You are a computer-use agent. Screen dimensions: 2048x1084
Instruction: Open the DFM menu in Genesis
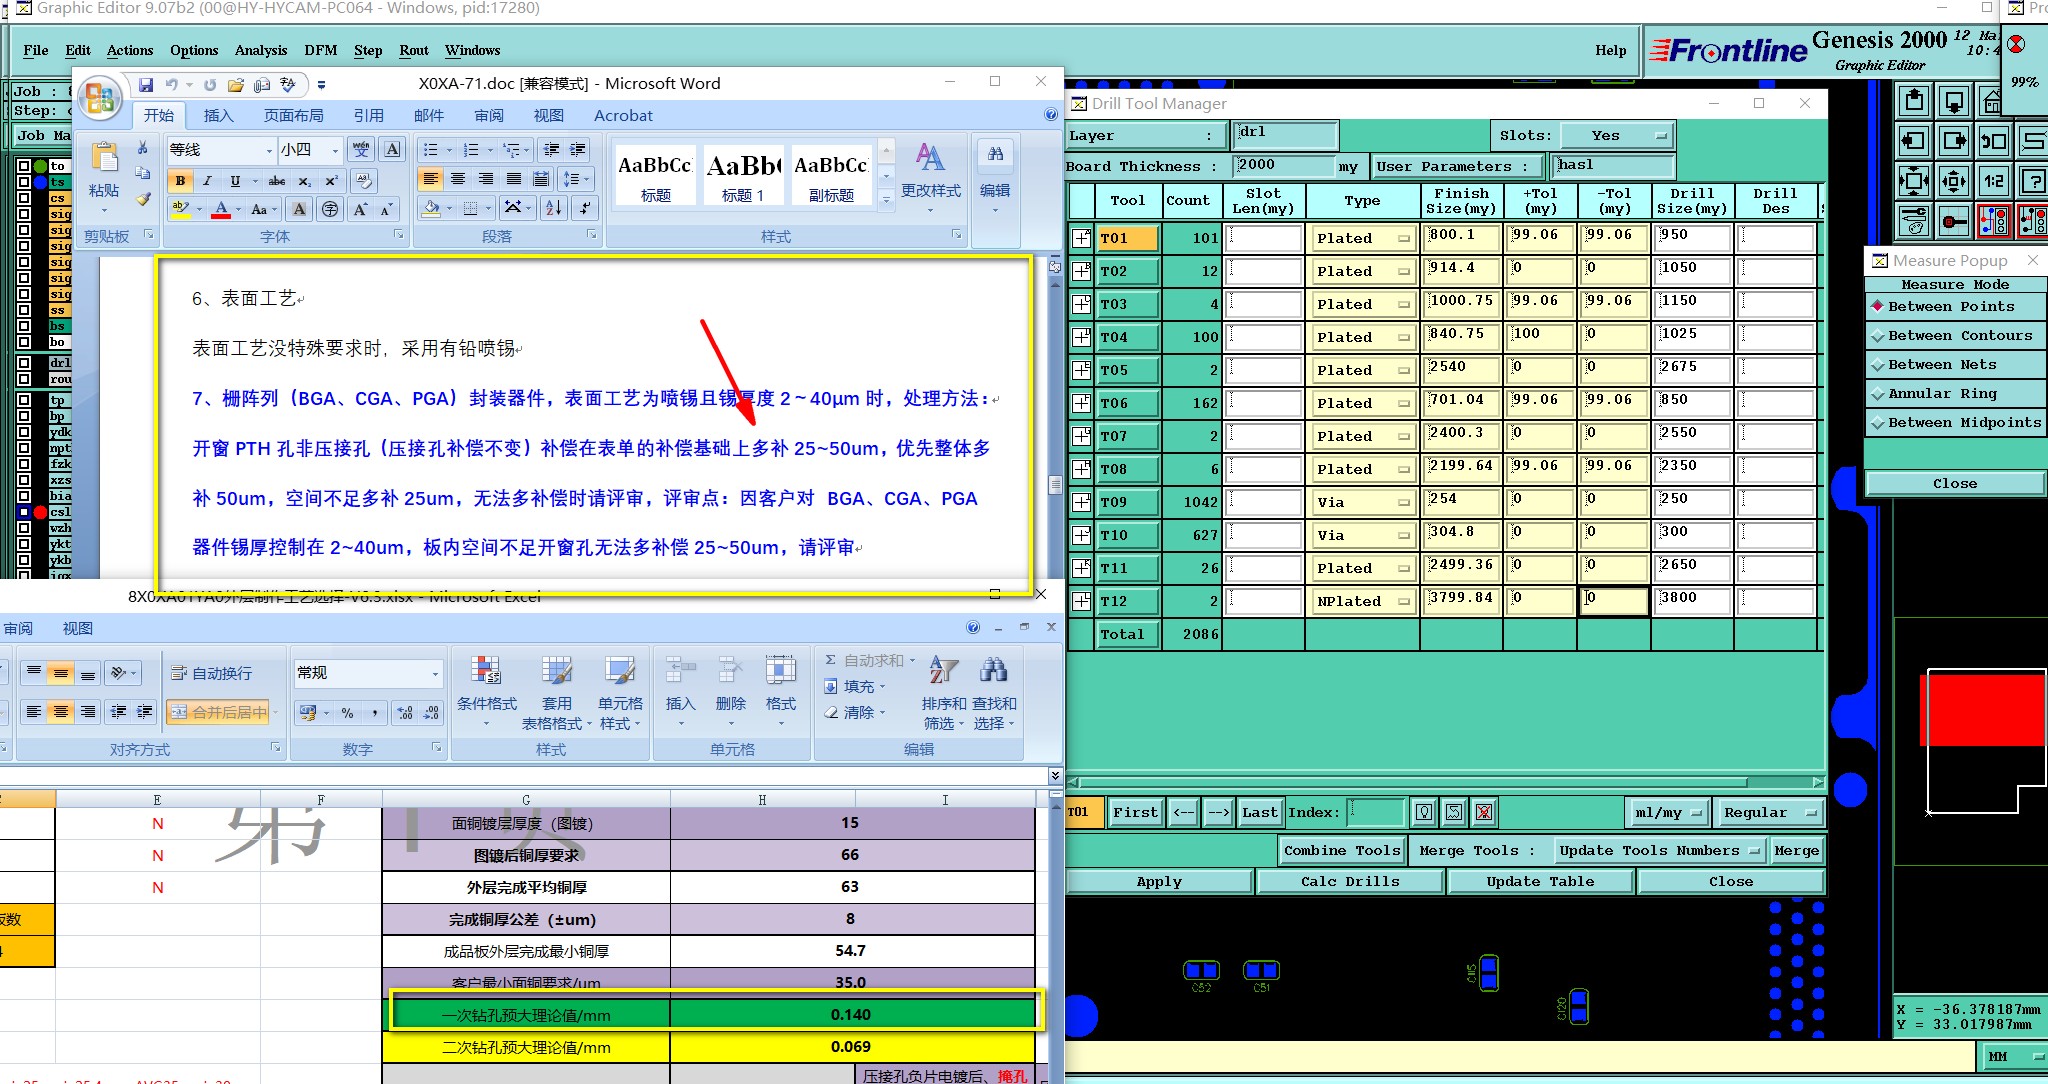[320, 50]
